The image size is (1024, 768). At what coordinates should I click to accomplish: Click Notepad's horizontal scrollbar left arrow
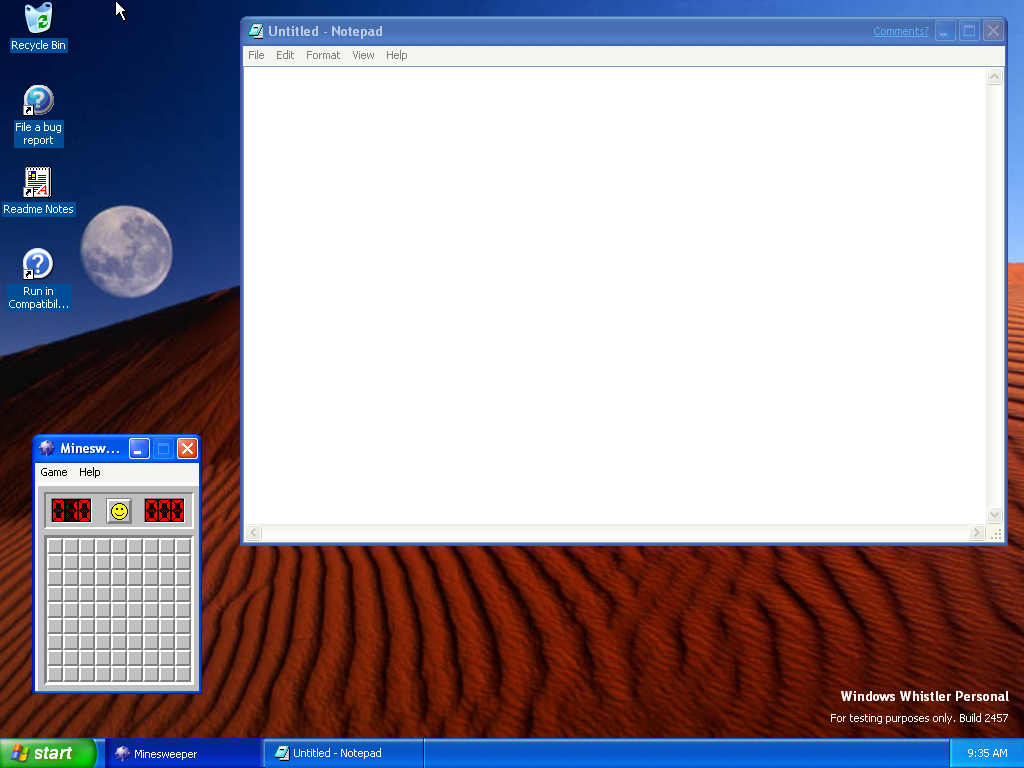click(253, 532)
